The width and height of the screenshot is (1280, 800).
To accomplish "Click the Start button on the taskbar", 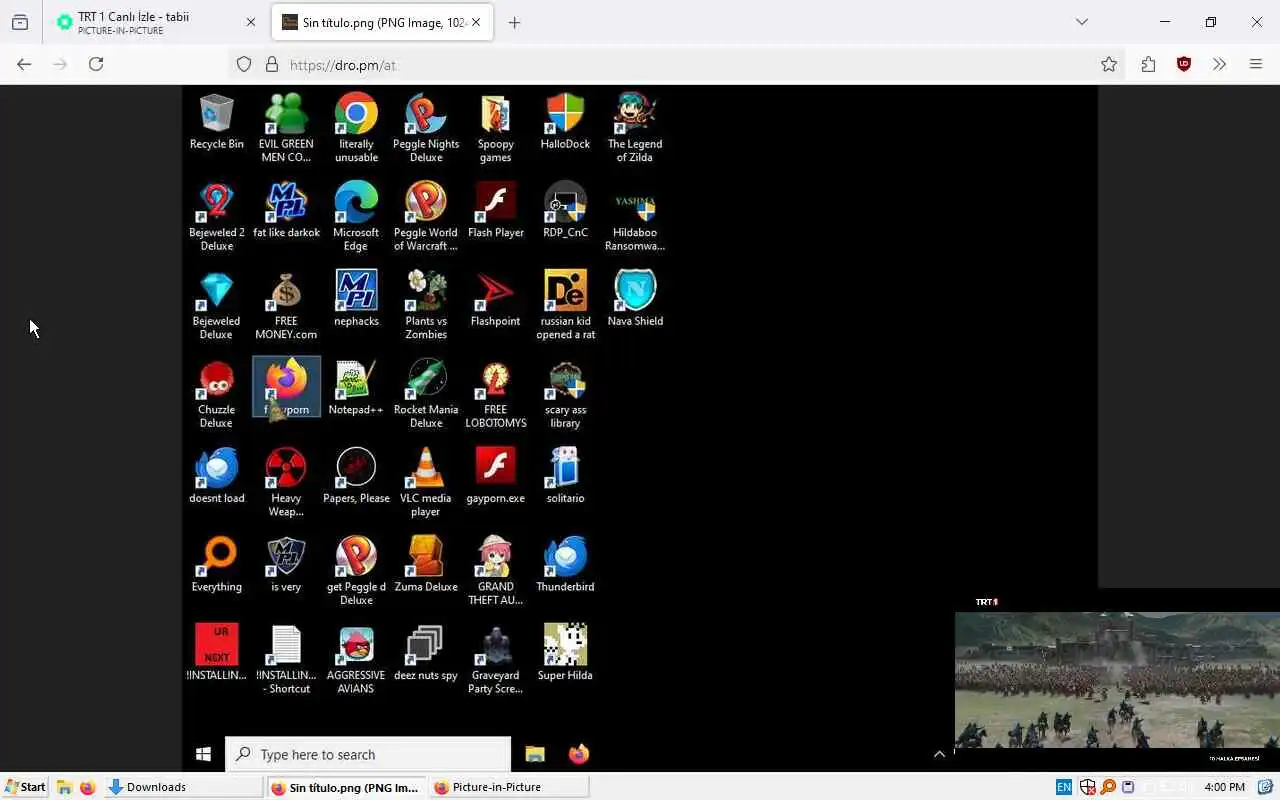I will tap(26, 787).
